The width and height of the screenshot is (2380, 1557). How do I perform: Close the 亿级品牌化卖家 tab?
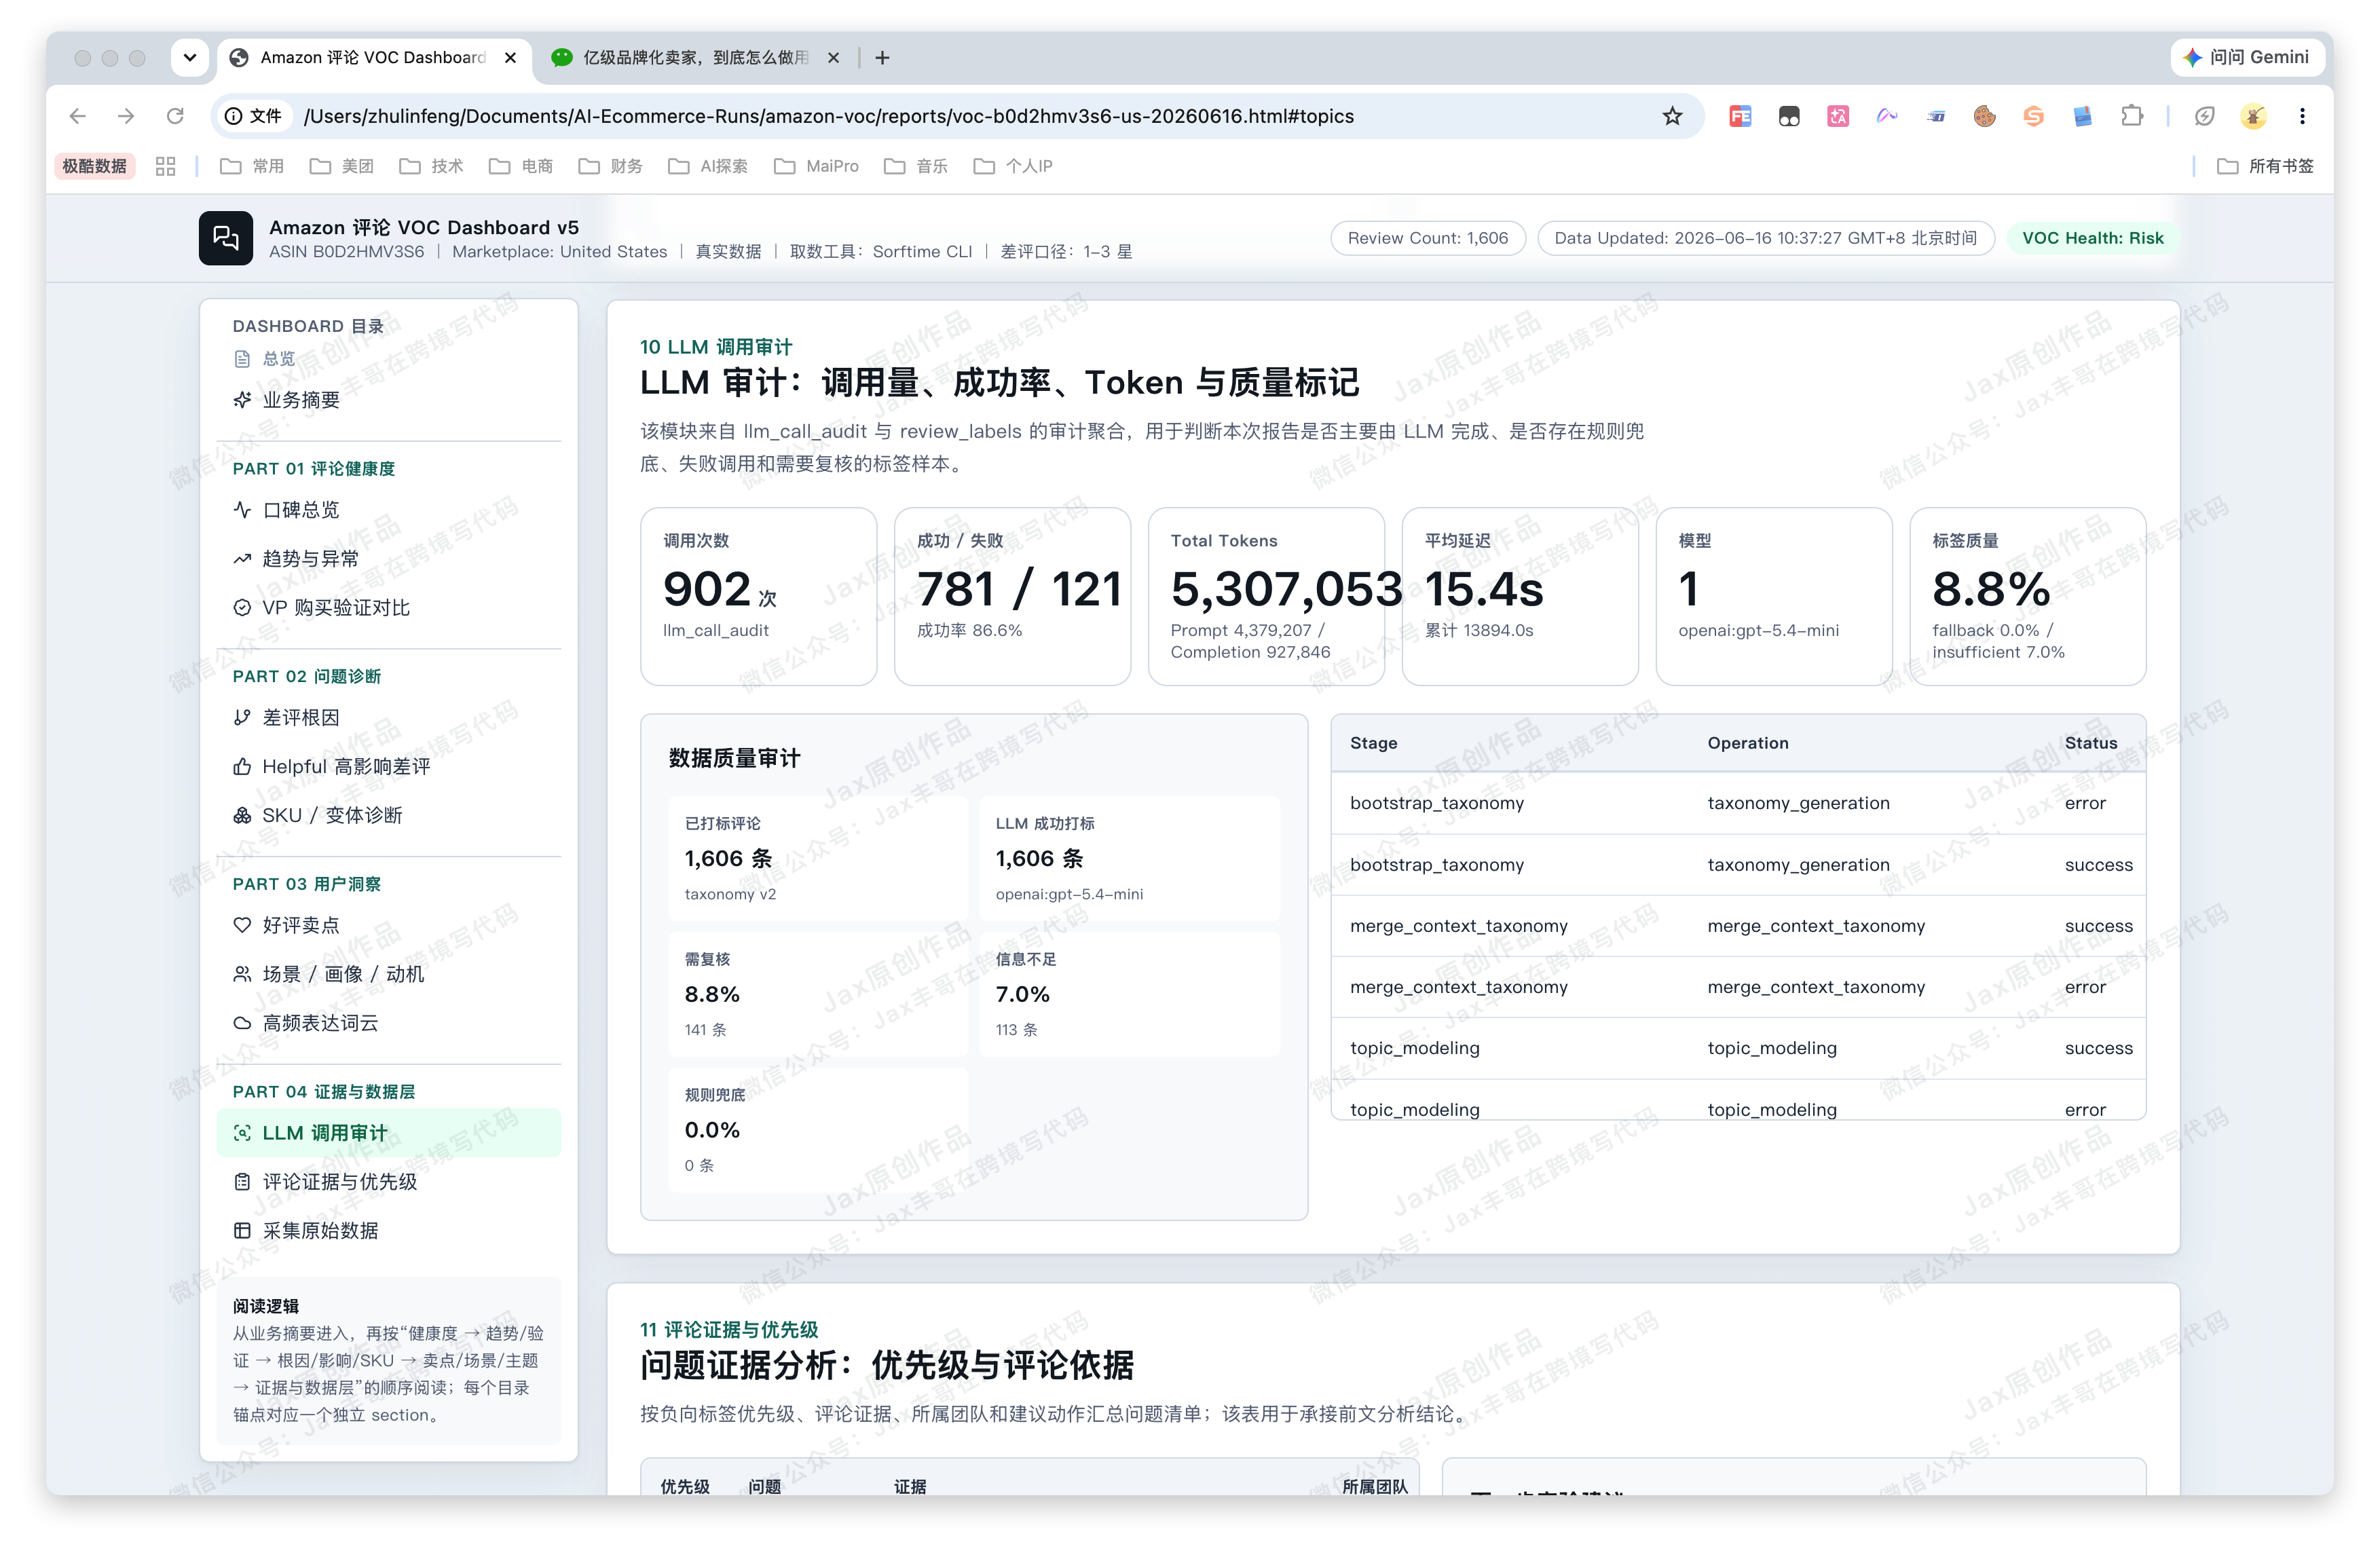click(x=833, y=58)
